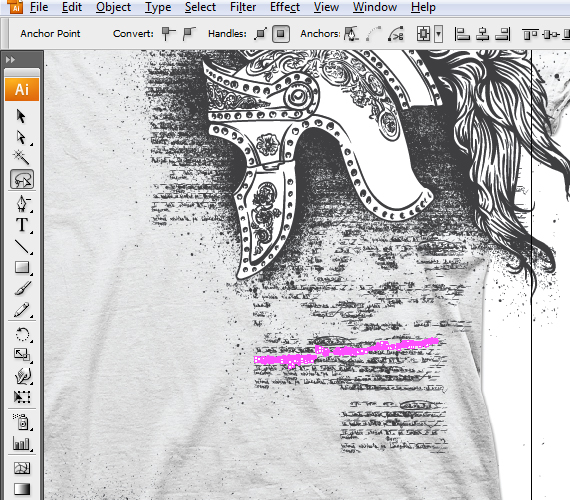Remove selected anchor points icon
The width and height of the screenshot is (570, 500).
coord(351,34)
